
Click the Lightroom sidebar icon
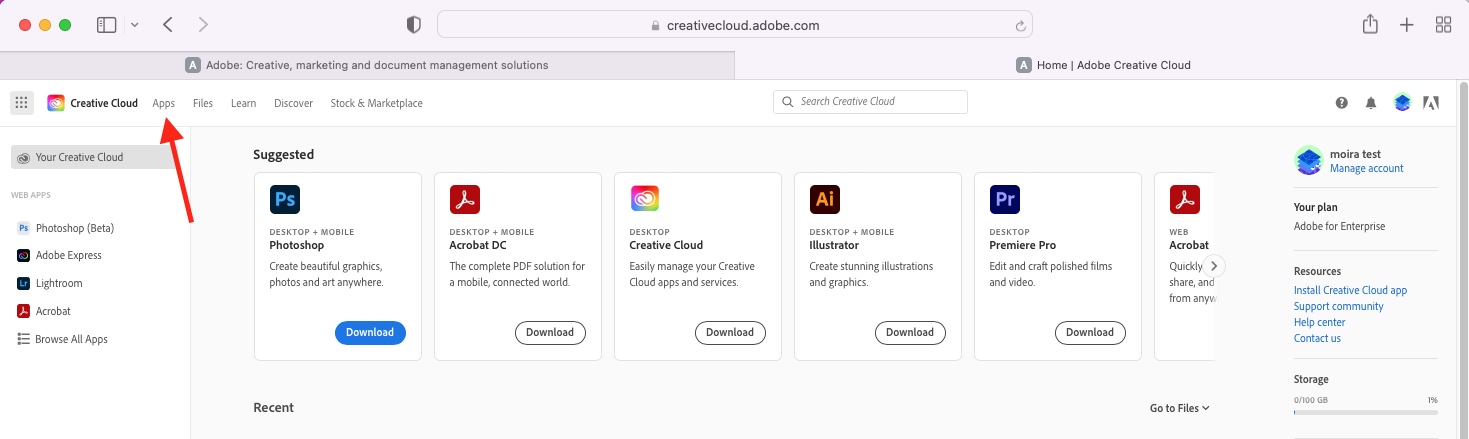[x=23, y=283]
